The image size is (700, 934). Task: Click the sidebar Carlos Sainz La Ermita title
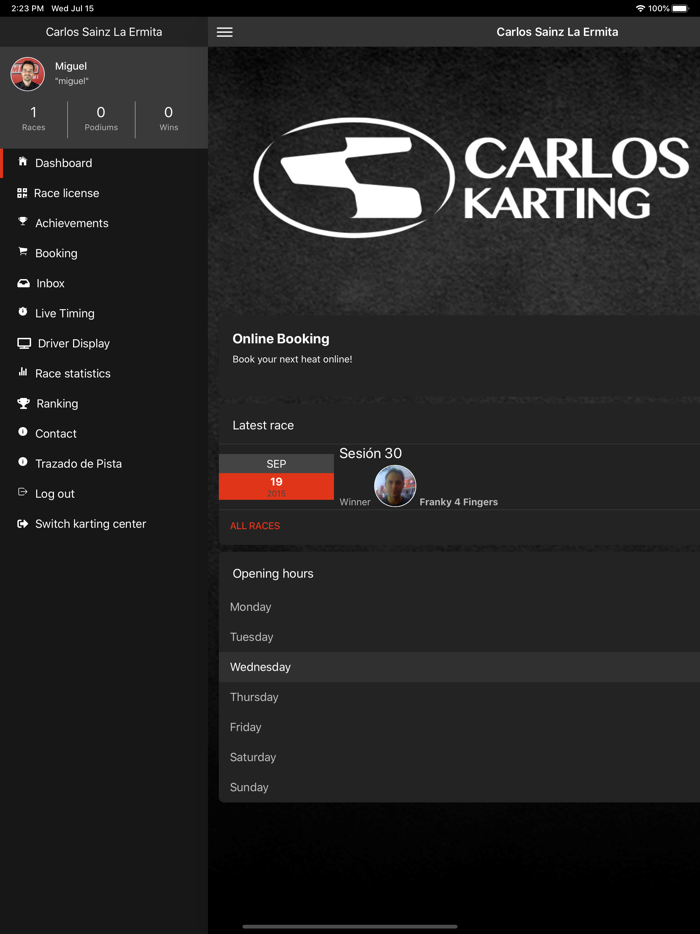(x=104, y=32)
